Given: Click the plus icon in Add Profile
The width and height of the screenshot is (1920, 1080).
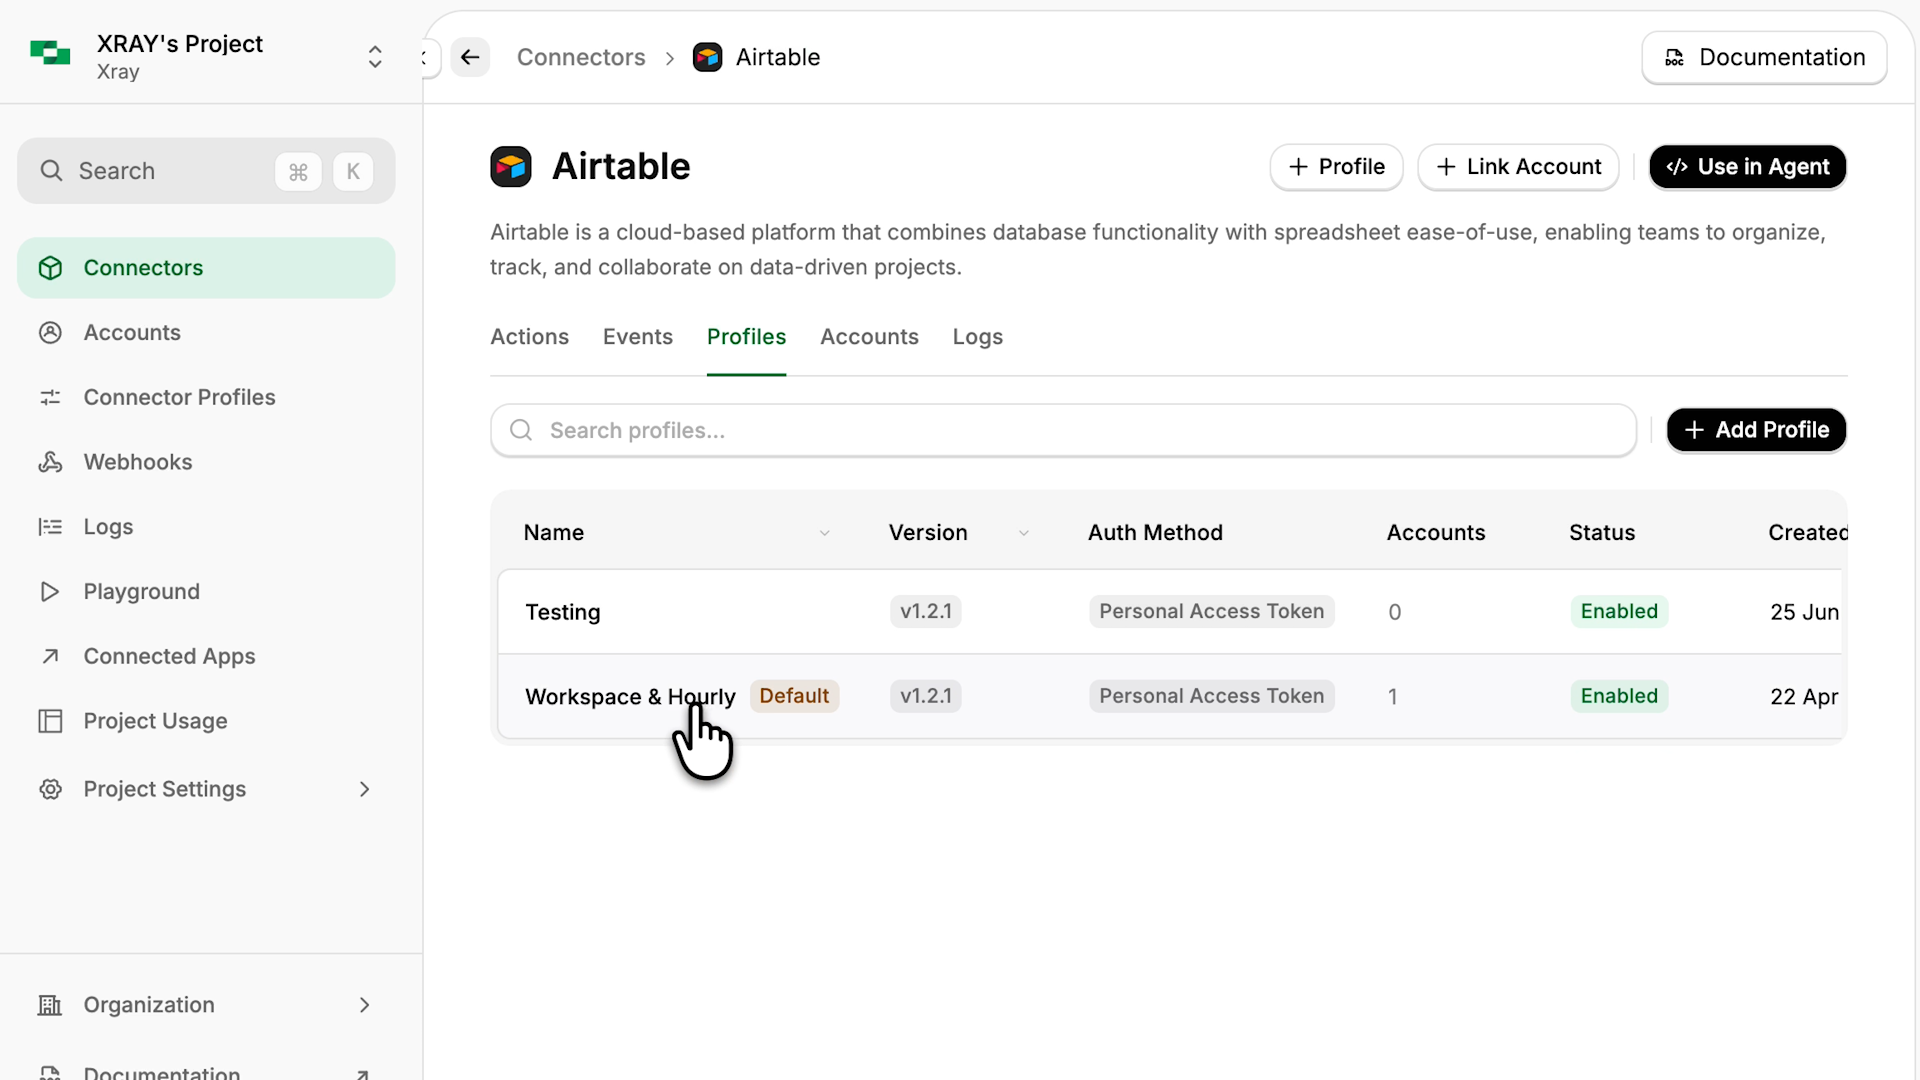Looking at the screenshot, I should (1694, 430).
